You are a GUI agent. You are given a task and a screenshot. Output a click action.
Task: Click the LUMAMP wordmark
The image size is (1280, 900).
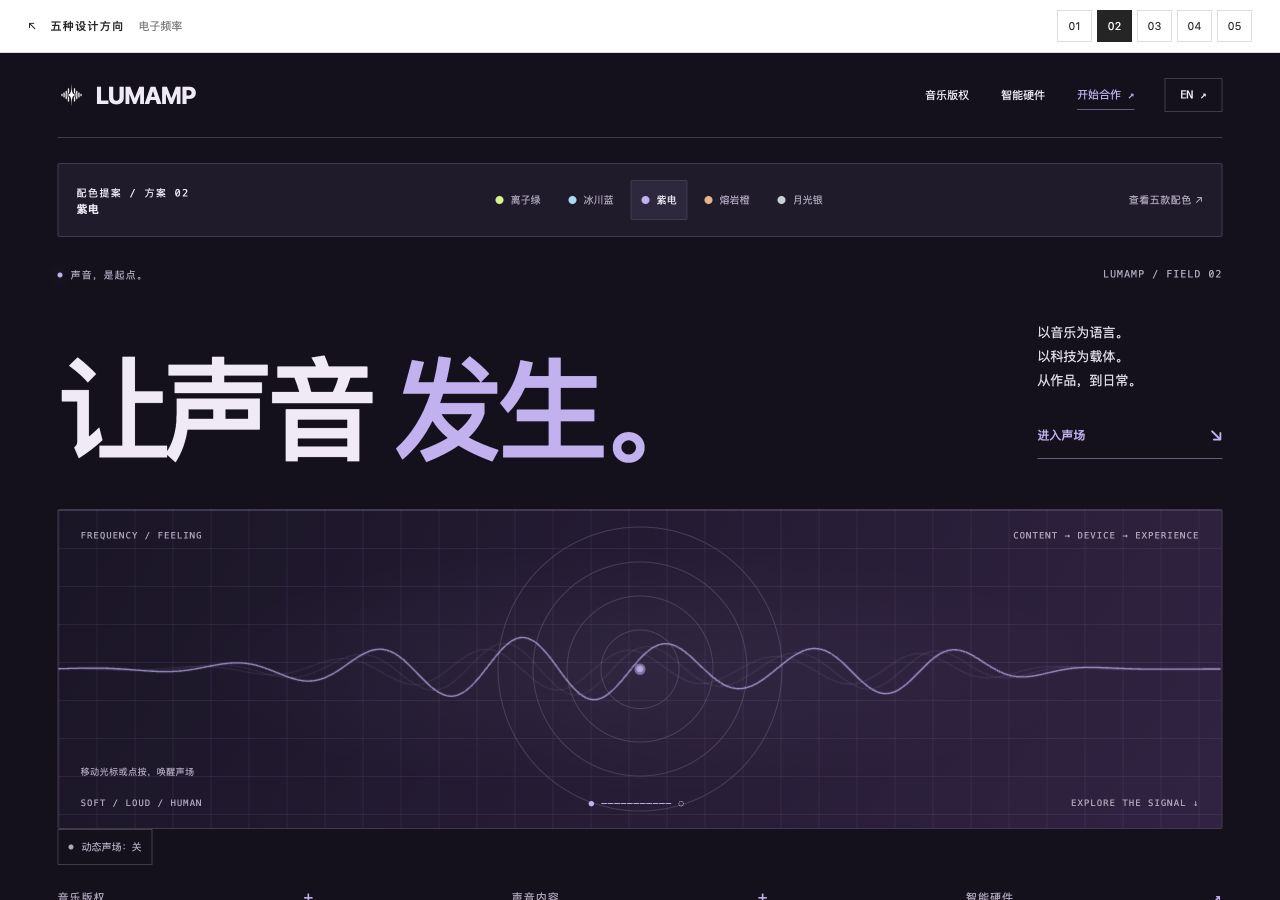point(146,95)
